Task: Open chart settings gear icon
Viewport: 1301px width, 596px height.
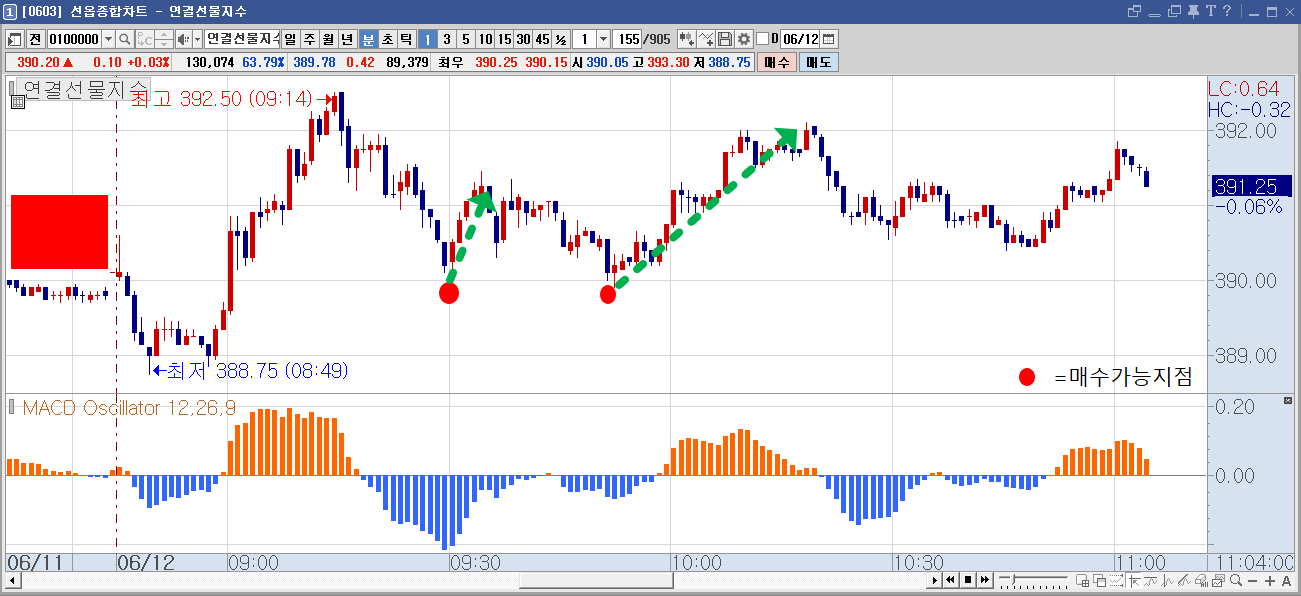Action: 743,39
